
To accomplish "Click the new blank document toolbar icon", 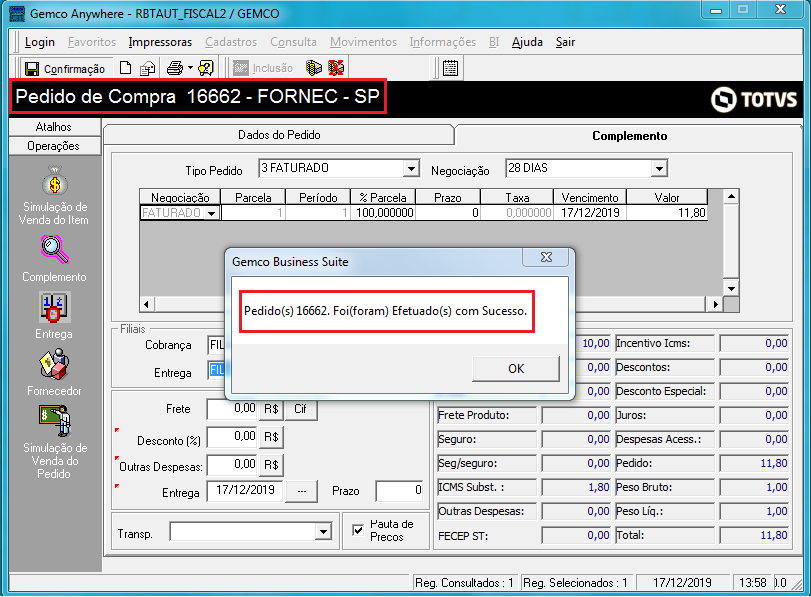I will pos(125,68).
